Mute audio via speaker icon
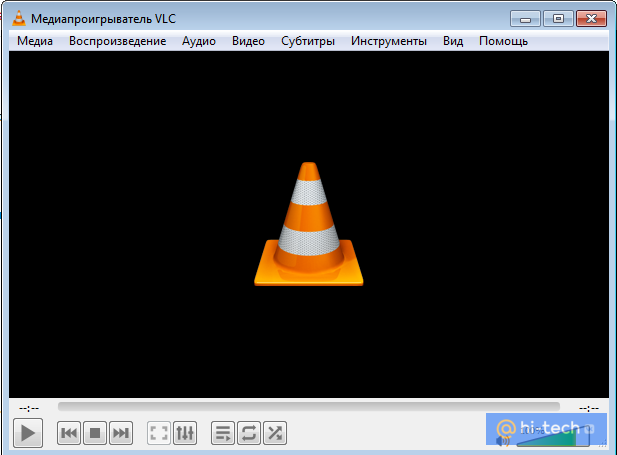Screen dimensions: 617x455 (502, 441)
